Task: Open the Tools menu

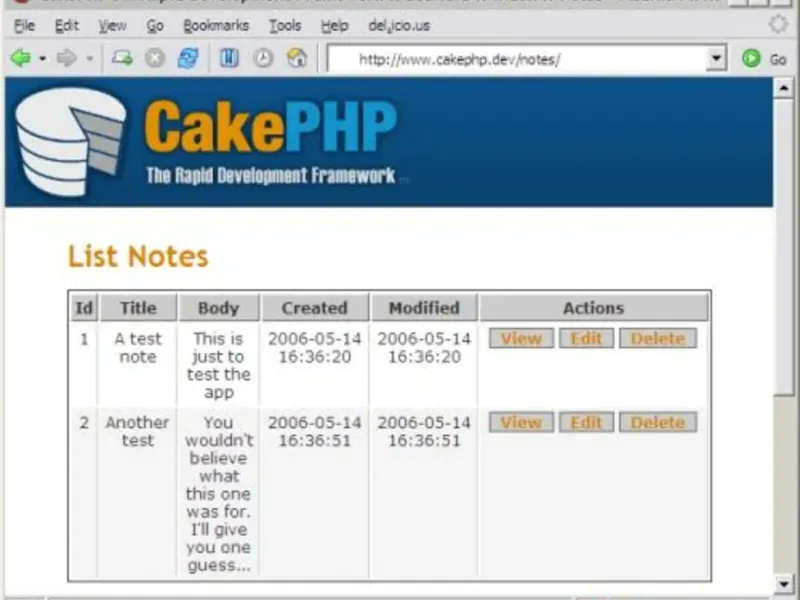Action: [285, 26]
